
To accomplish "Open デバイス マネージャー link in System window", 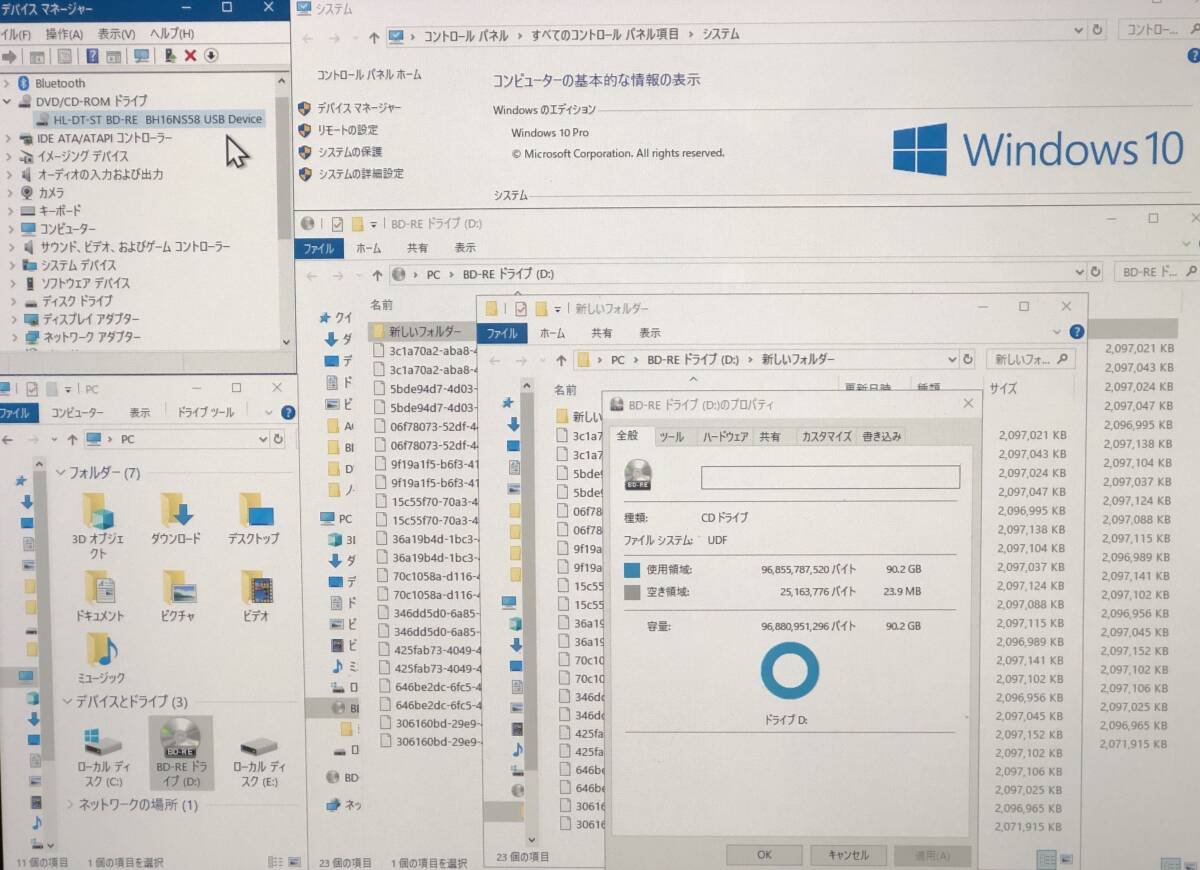I will pos(360,108).
